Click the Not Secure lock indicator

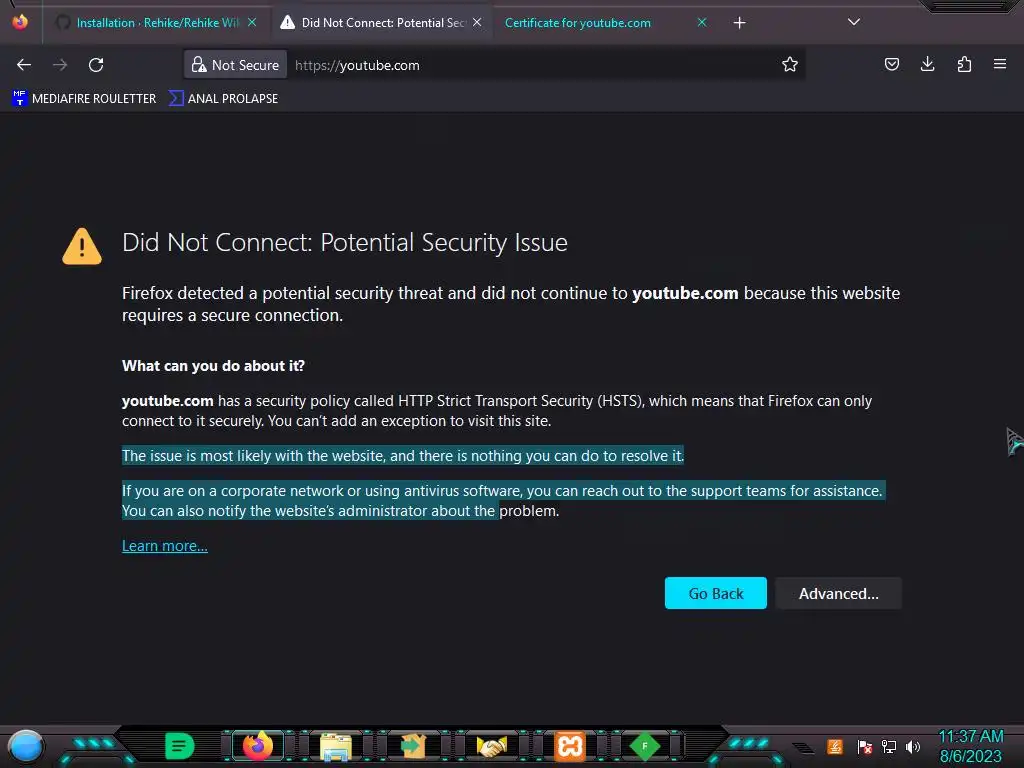(x=235, y=65)
